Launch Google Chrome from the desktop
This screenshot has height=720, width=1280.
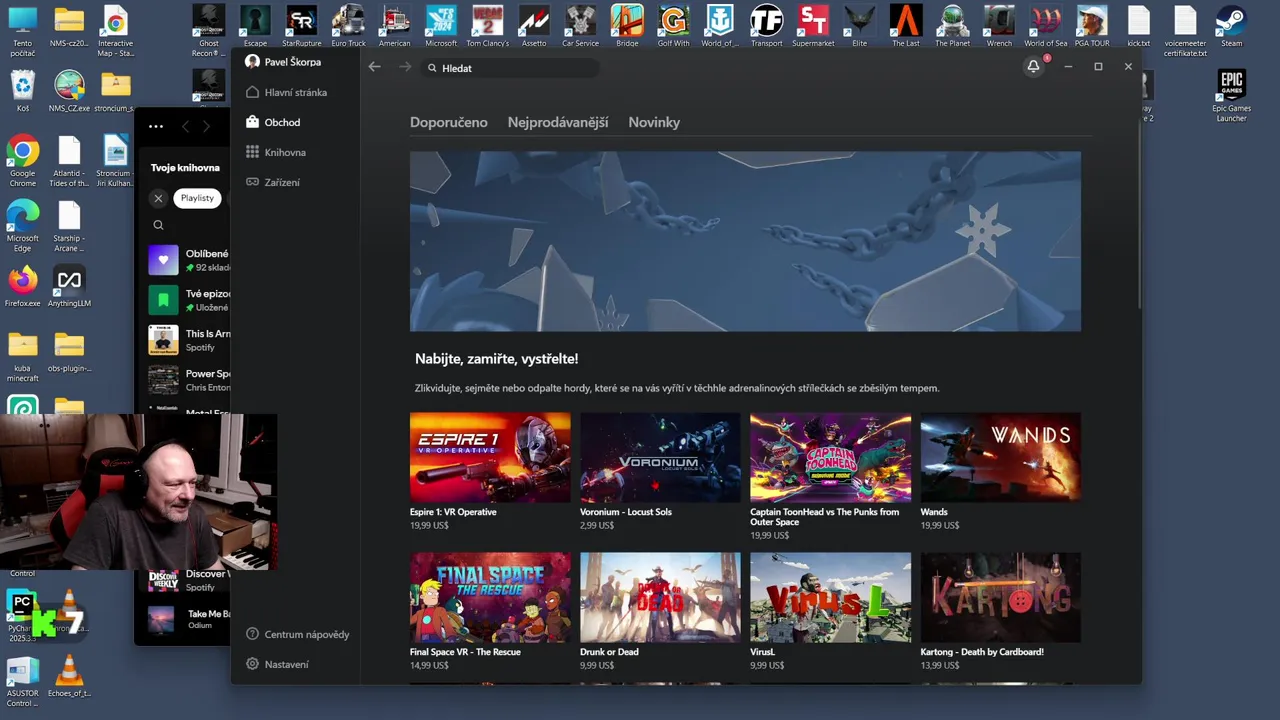(22, 161)
